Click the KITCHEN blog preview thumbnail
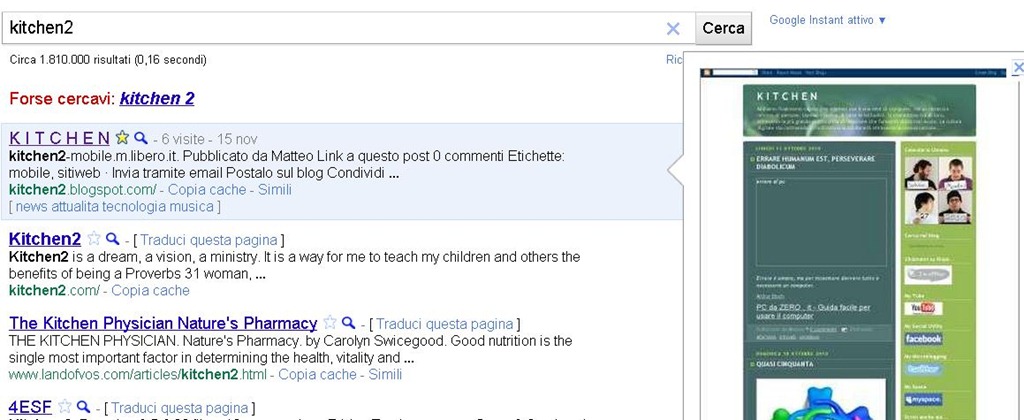This screenshot has height=420, width=1024. click(x=859, y=244)
